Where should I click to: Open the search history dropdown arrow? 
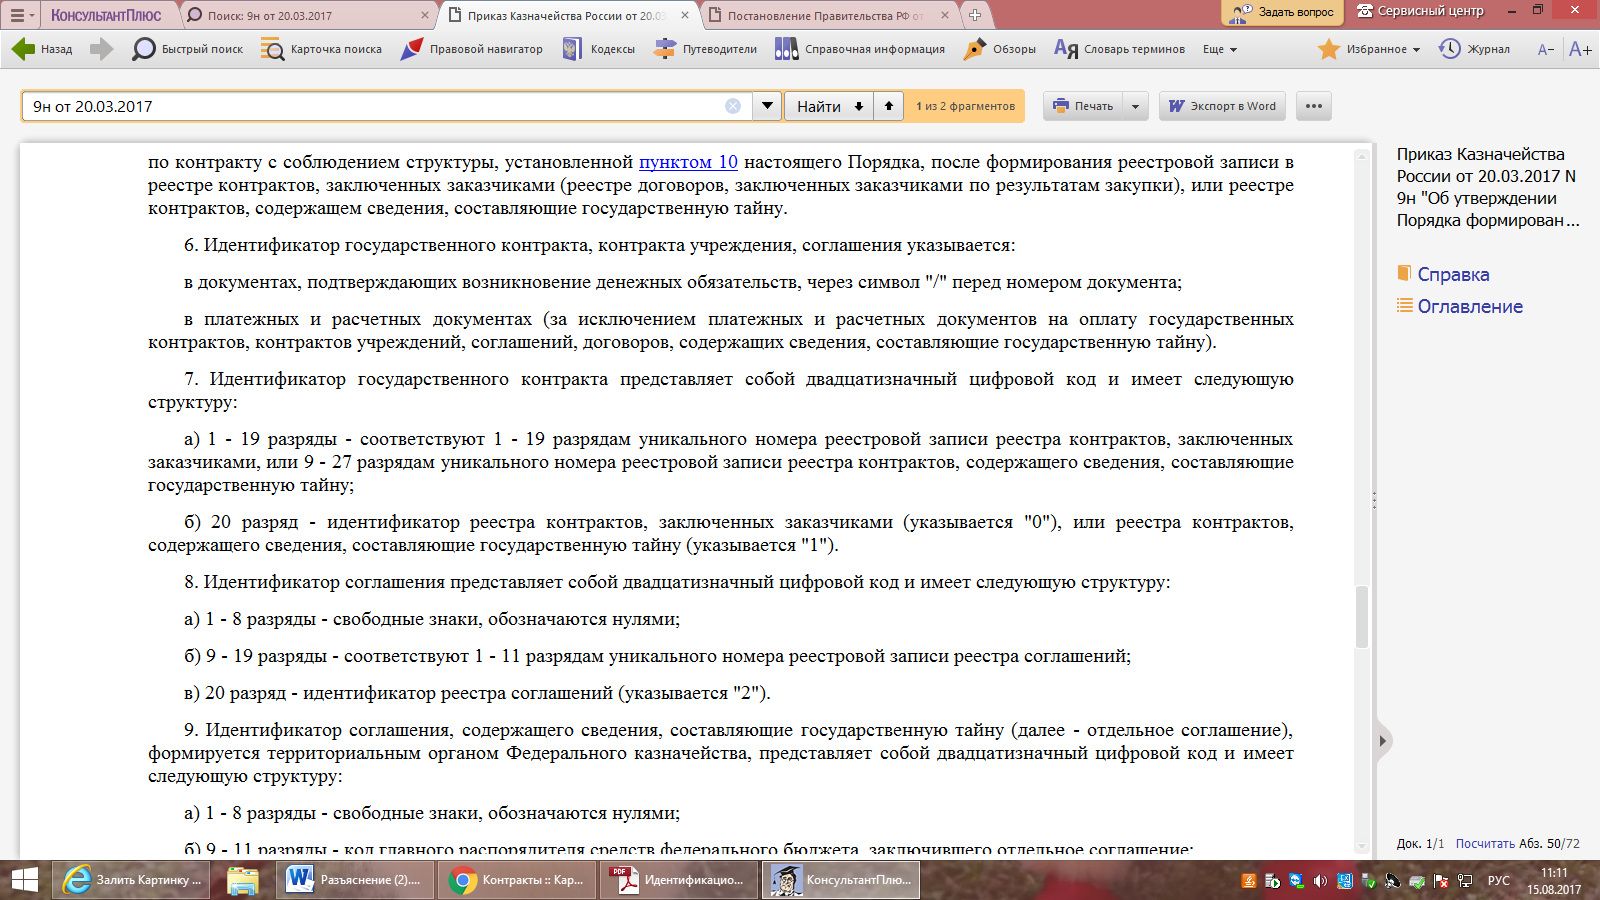[x=767, y=106]
